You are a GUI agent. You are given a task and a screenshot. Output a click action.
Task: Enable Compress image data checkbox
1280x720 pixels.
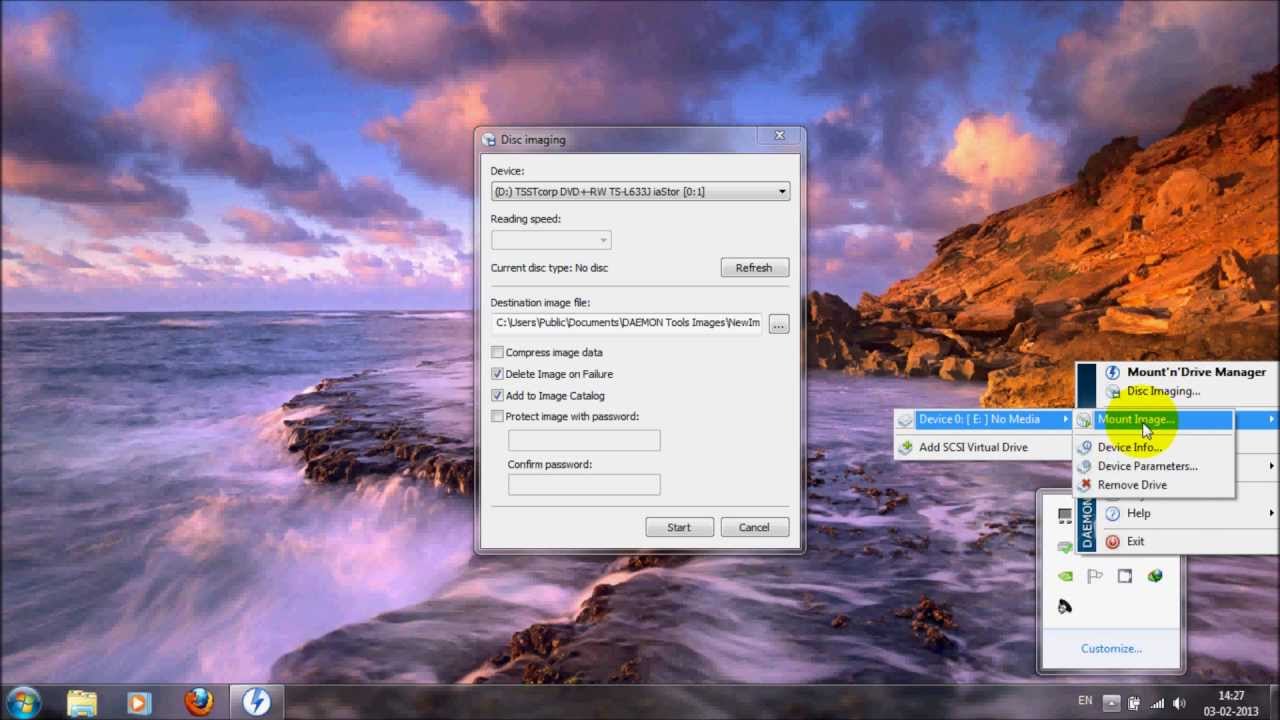click(x=497, y=352)
